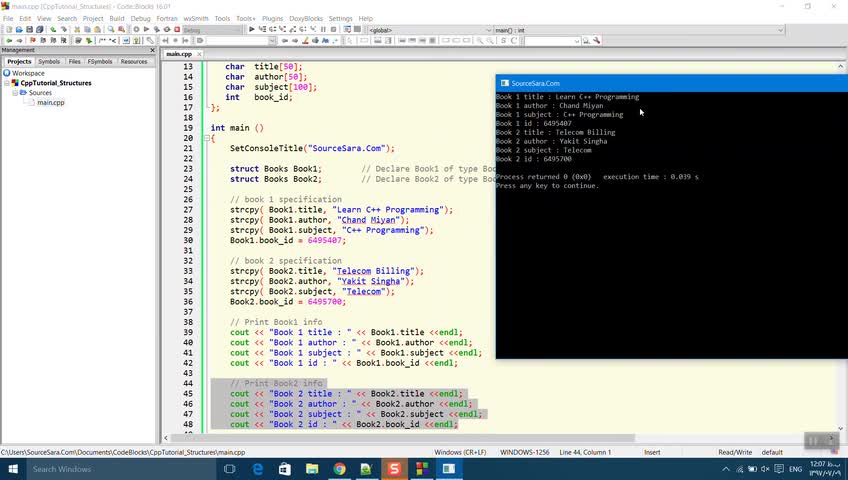Open the main() : int function dropdown

[x=638, y=30]
